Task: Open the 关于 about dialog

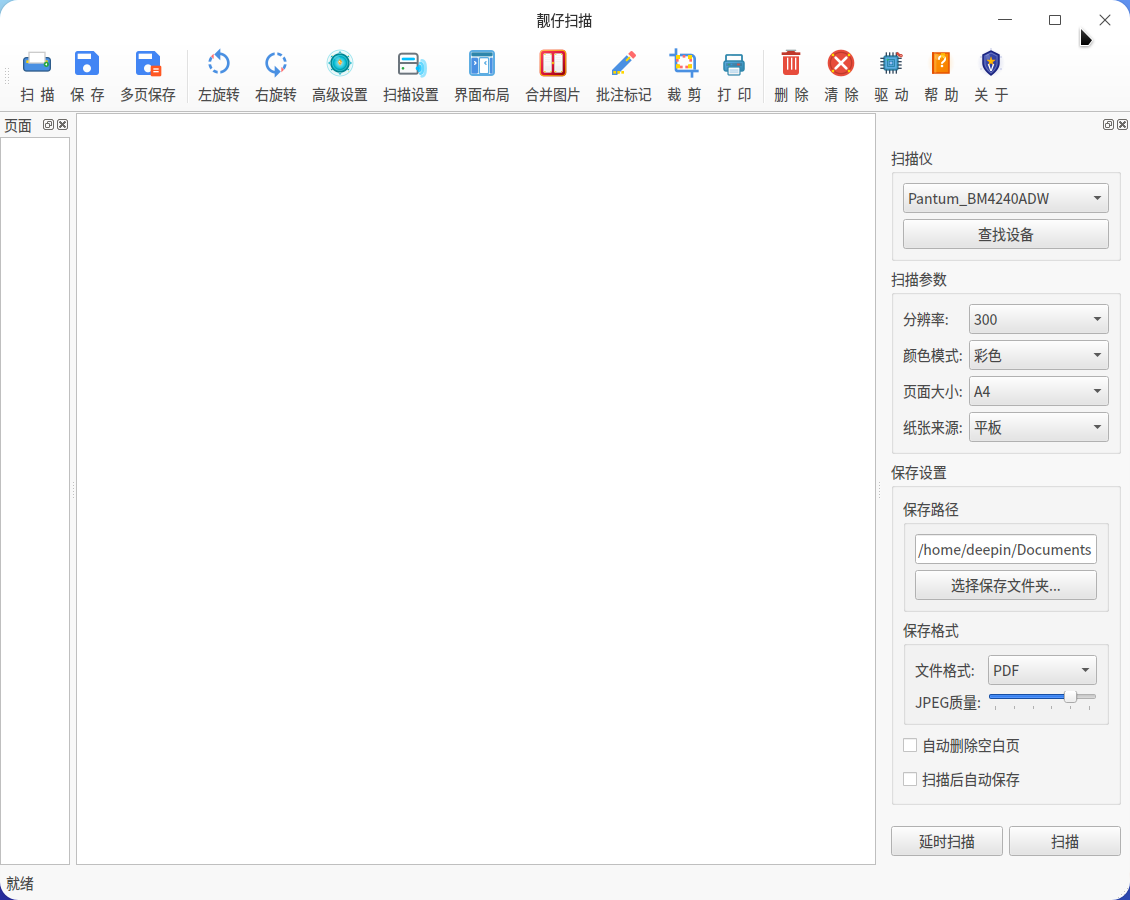Action: pyautogui.click(x=991, y=76)
